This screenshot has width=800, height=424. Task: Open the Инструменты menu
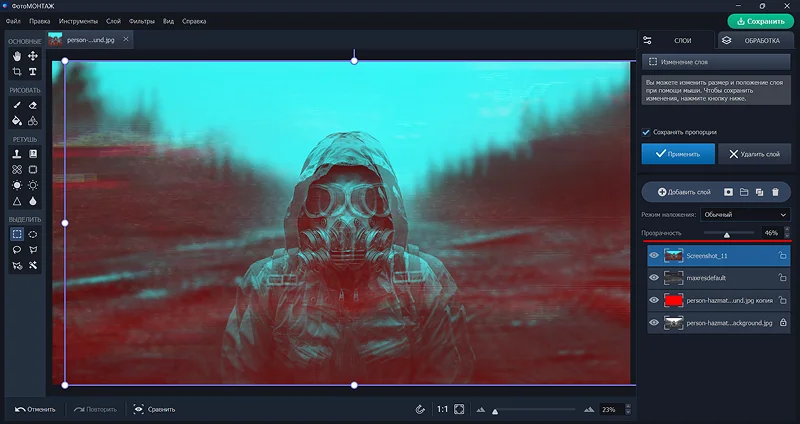(x=78, y=21)
